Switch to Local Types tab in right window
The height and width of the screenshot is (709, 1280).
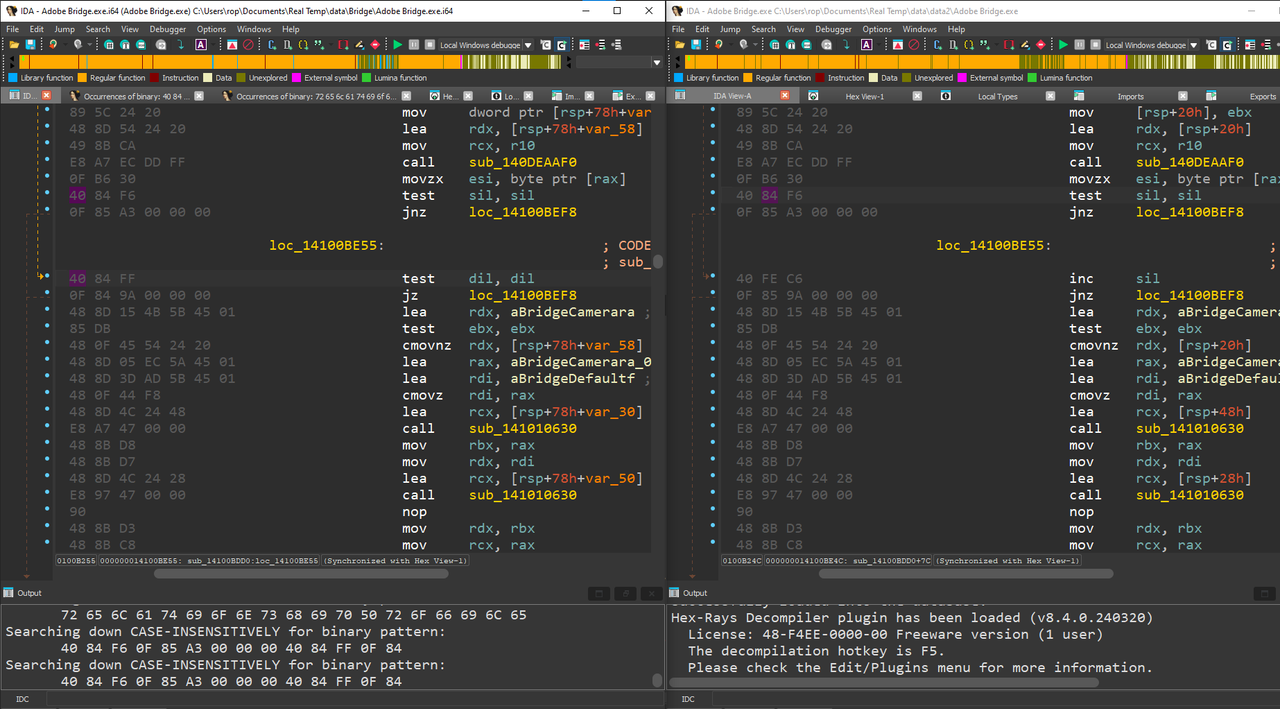[997, 96]
